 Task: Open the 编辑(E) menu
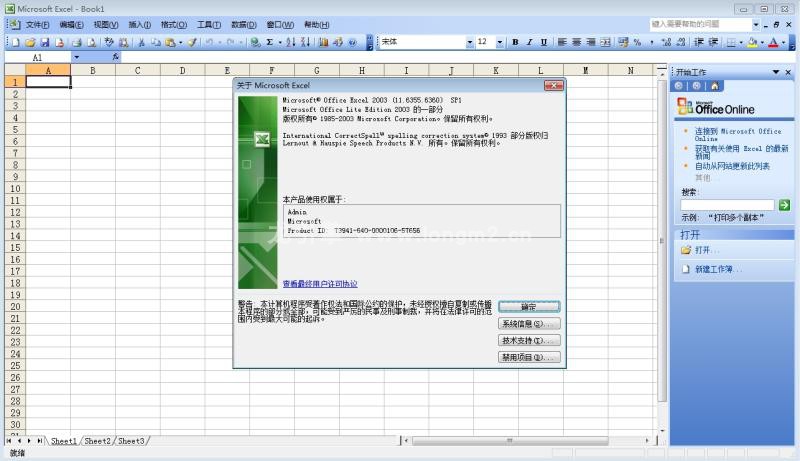[x=71, y=24]
